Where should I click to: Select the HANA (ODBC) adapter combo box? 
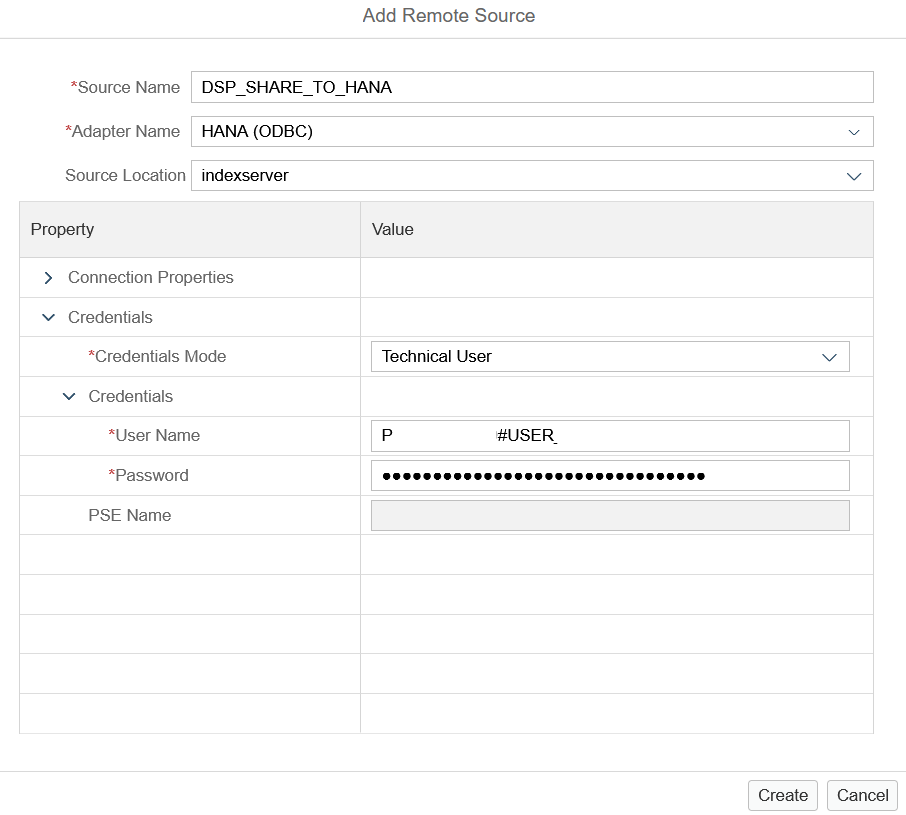[532, 132]
